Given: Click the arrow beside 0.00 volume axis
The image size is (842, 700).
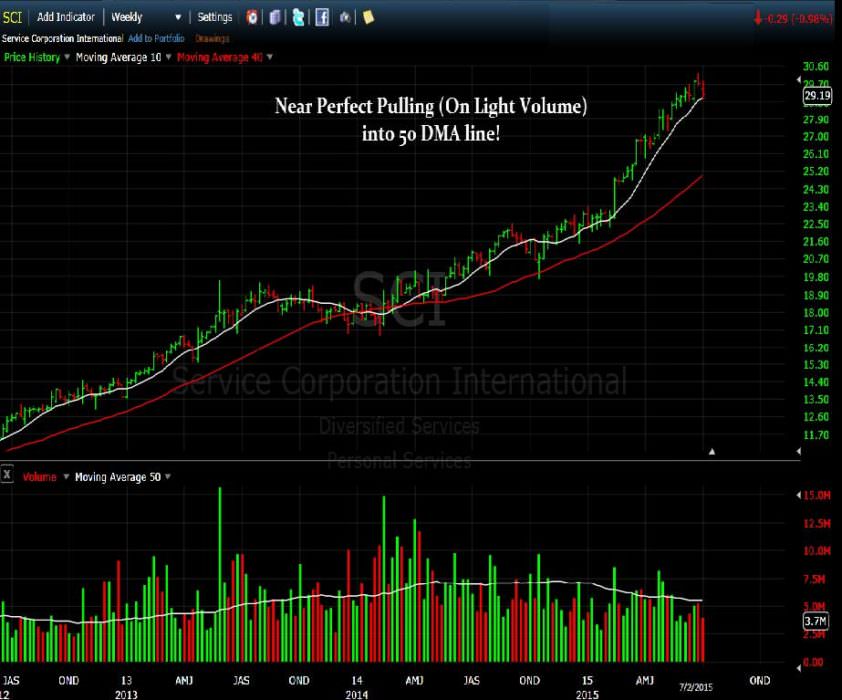Looking at the screenshot, I should (x=799, y=667).
